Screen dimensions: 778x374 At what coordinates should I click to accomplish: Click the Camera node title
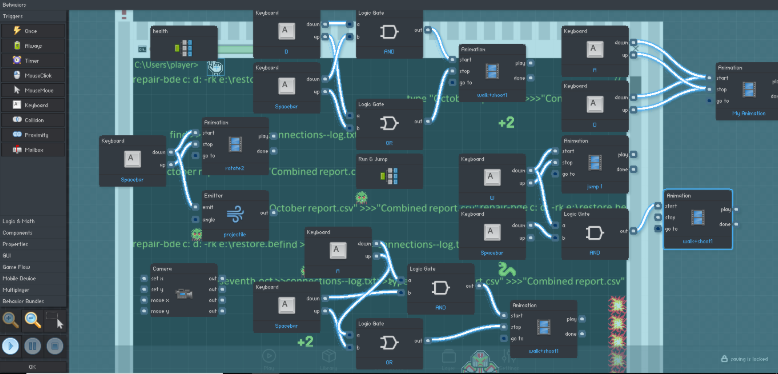tap(162, 268)
